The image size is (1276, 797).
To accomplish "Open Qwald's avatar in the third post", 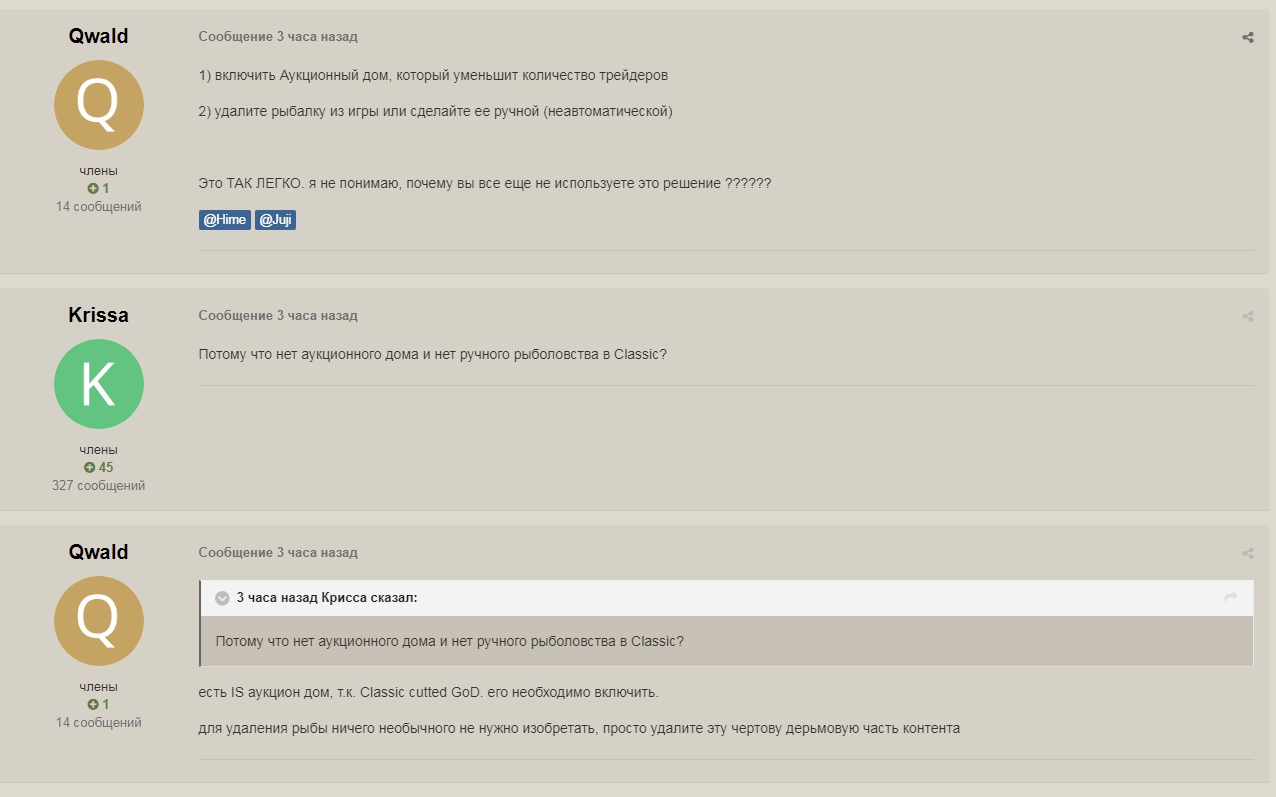I will [98, 621].
